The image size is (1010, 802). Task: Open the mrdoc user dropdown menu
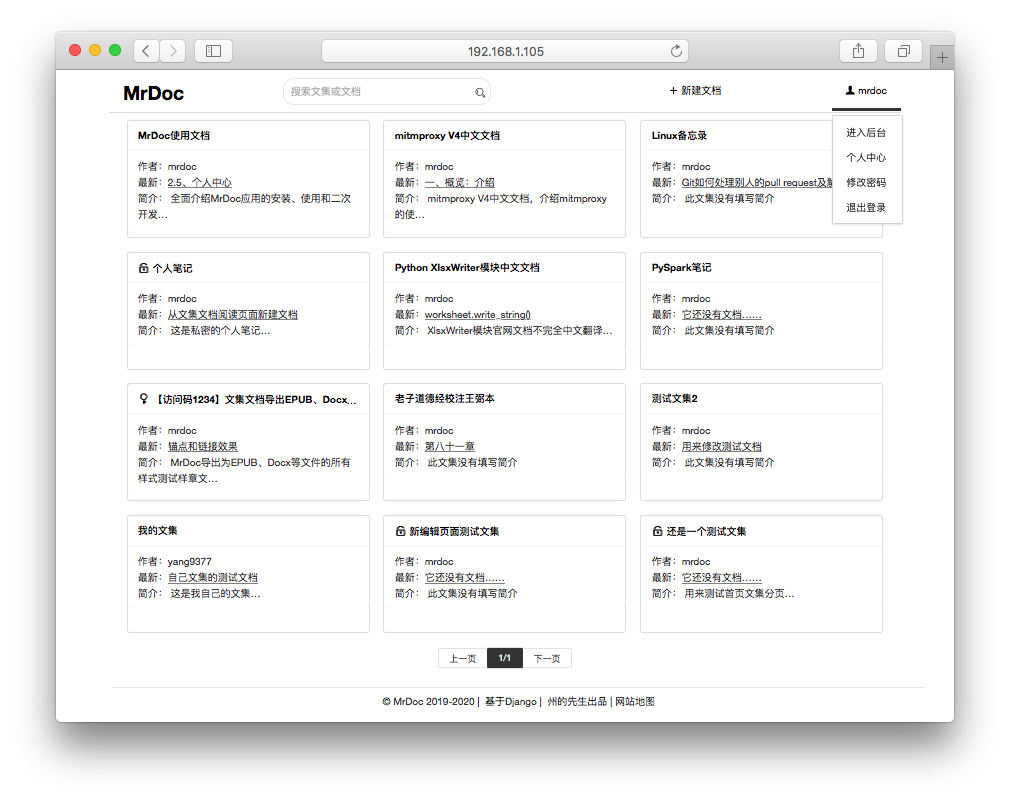[866, 91]
